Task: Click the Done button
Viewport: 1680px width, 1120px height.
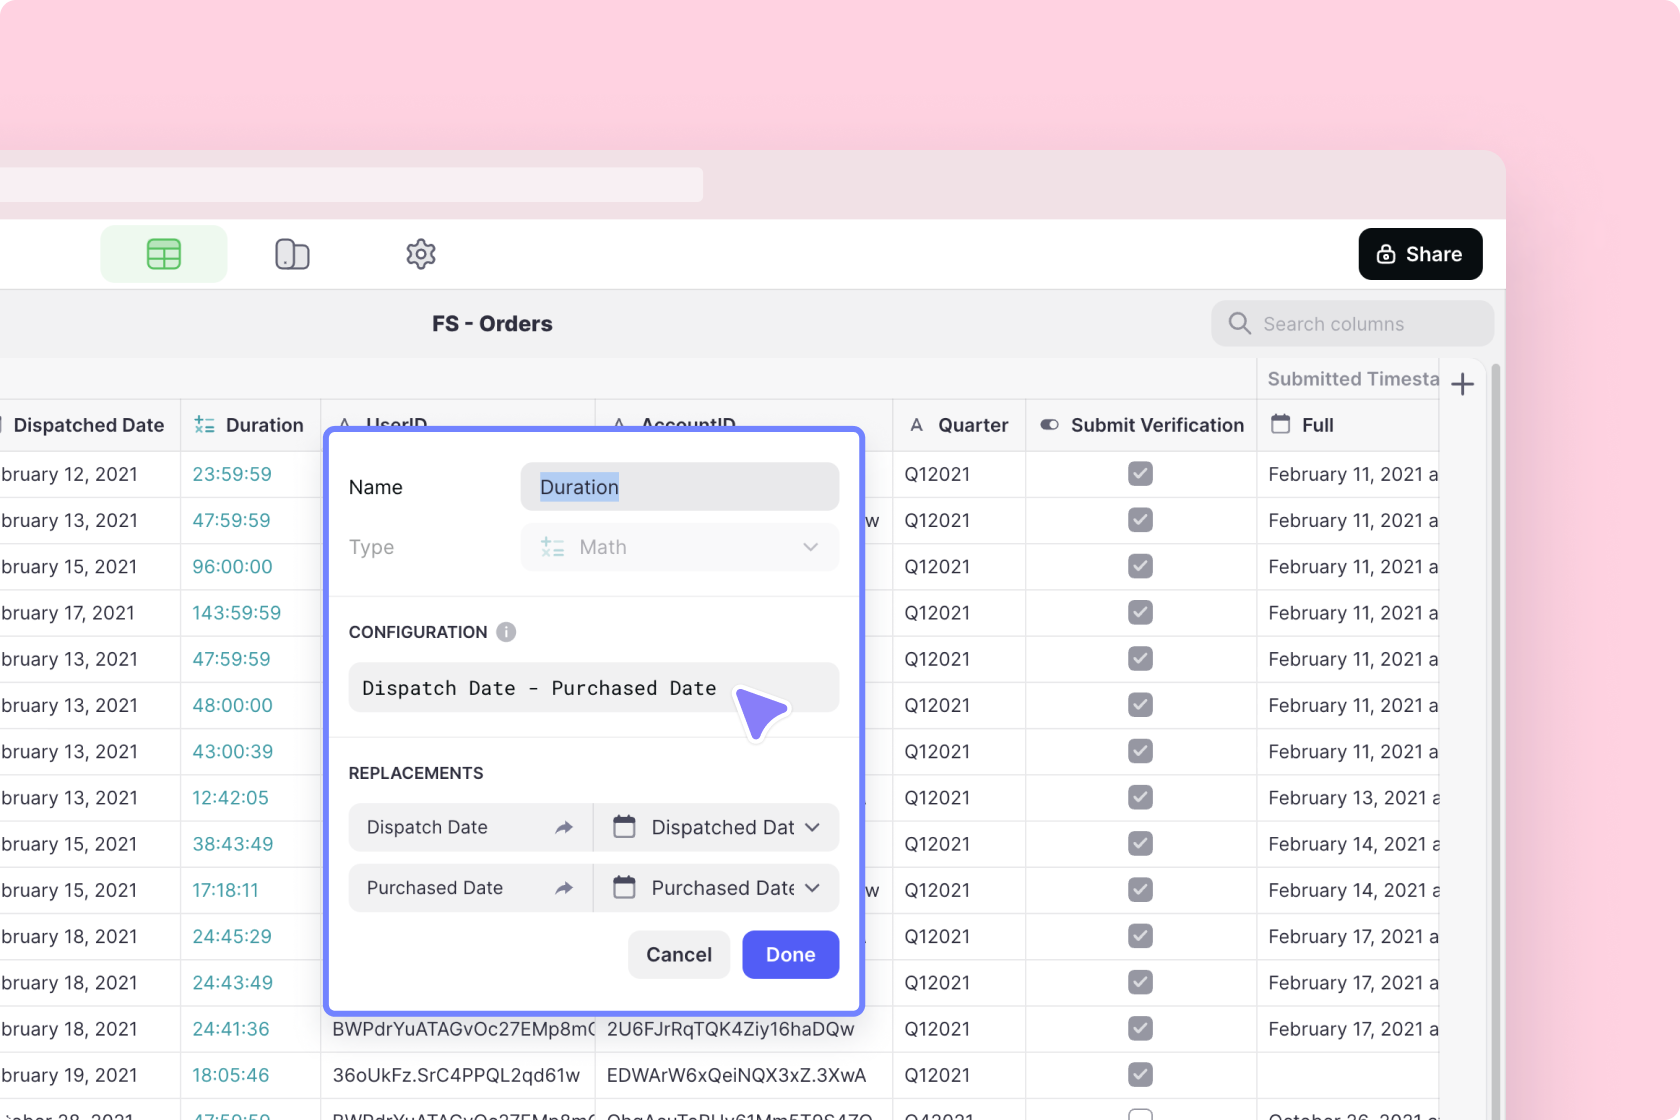Action: pos(790,955)
